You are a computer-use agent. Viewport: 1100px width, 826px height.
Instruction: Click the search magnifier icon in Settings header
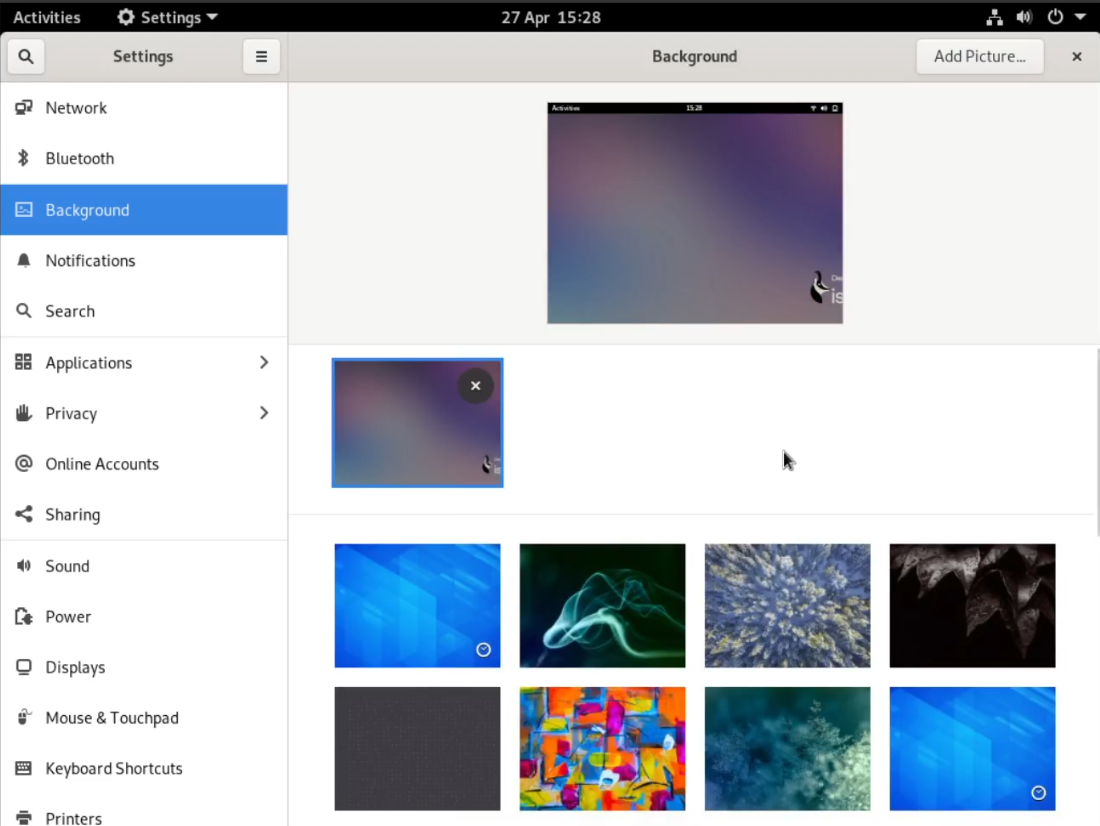point(26,57)
